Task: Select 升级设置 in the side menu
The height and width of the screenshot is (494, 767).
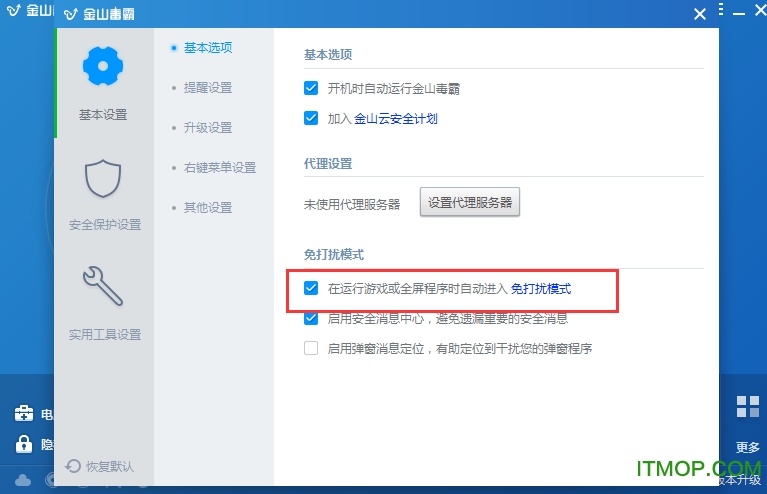Action: point(207,128)
